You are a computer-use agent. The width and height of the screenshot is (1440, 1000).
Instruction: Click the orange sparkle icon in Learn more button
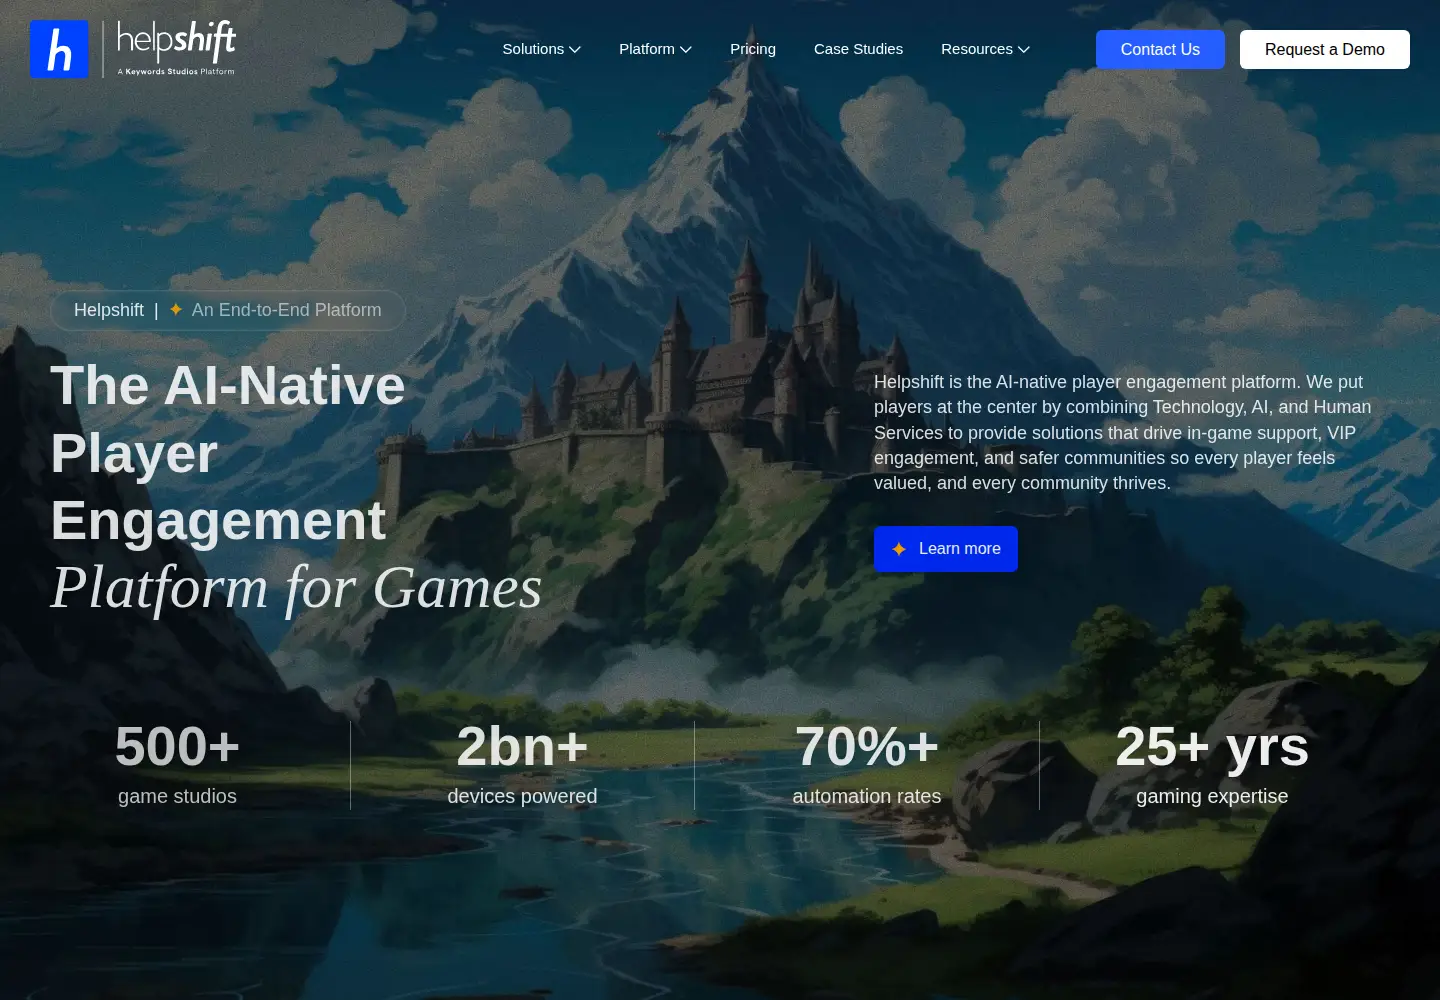[x=899, y=549]
